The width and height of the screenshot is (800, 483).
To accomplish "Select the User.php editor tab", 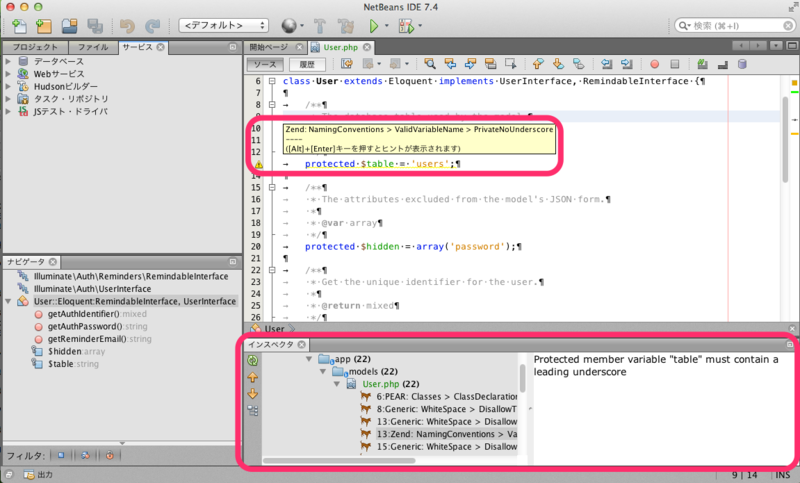I will (340, 47).
